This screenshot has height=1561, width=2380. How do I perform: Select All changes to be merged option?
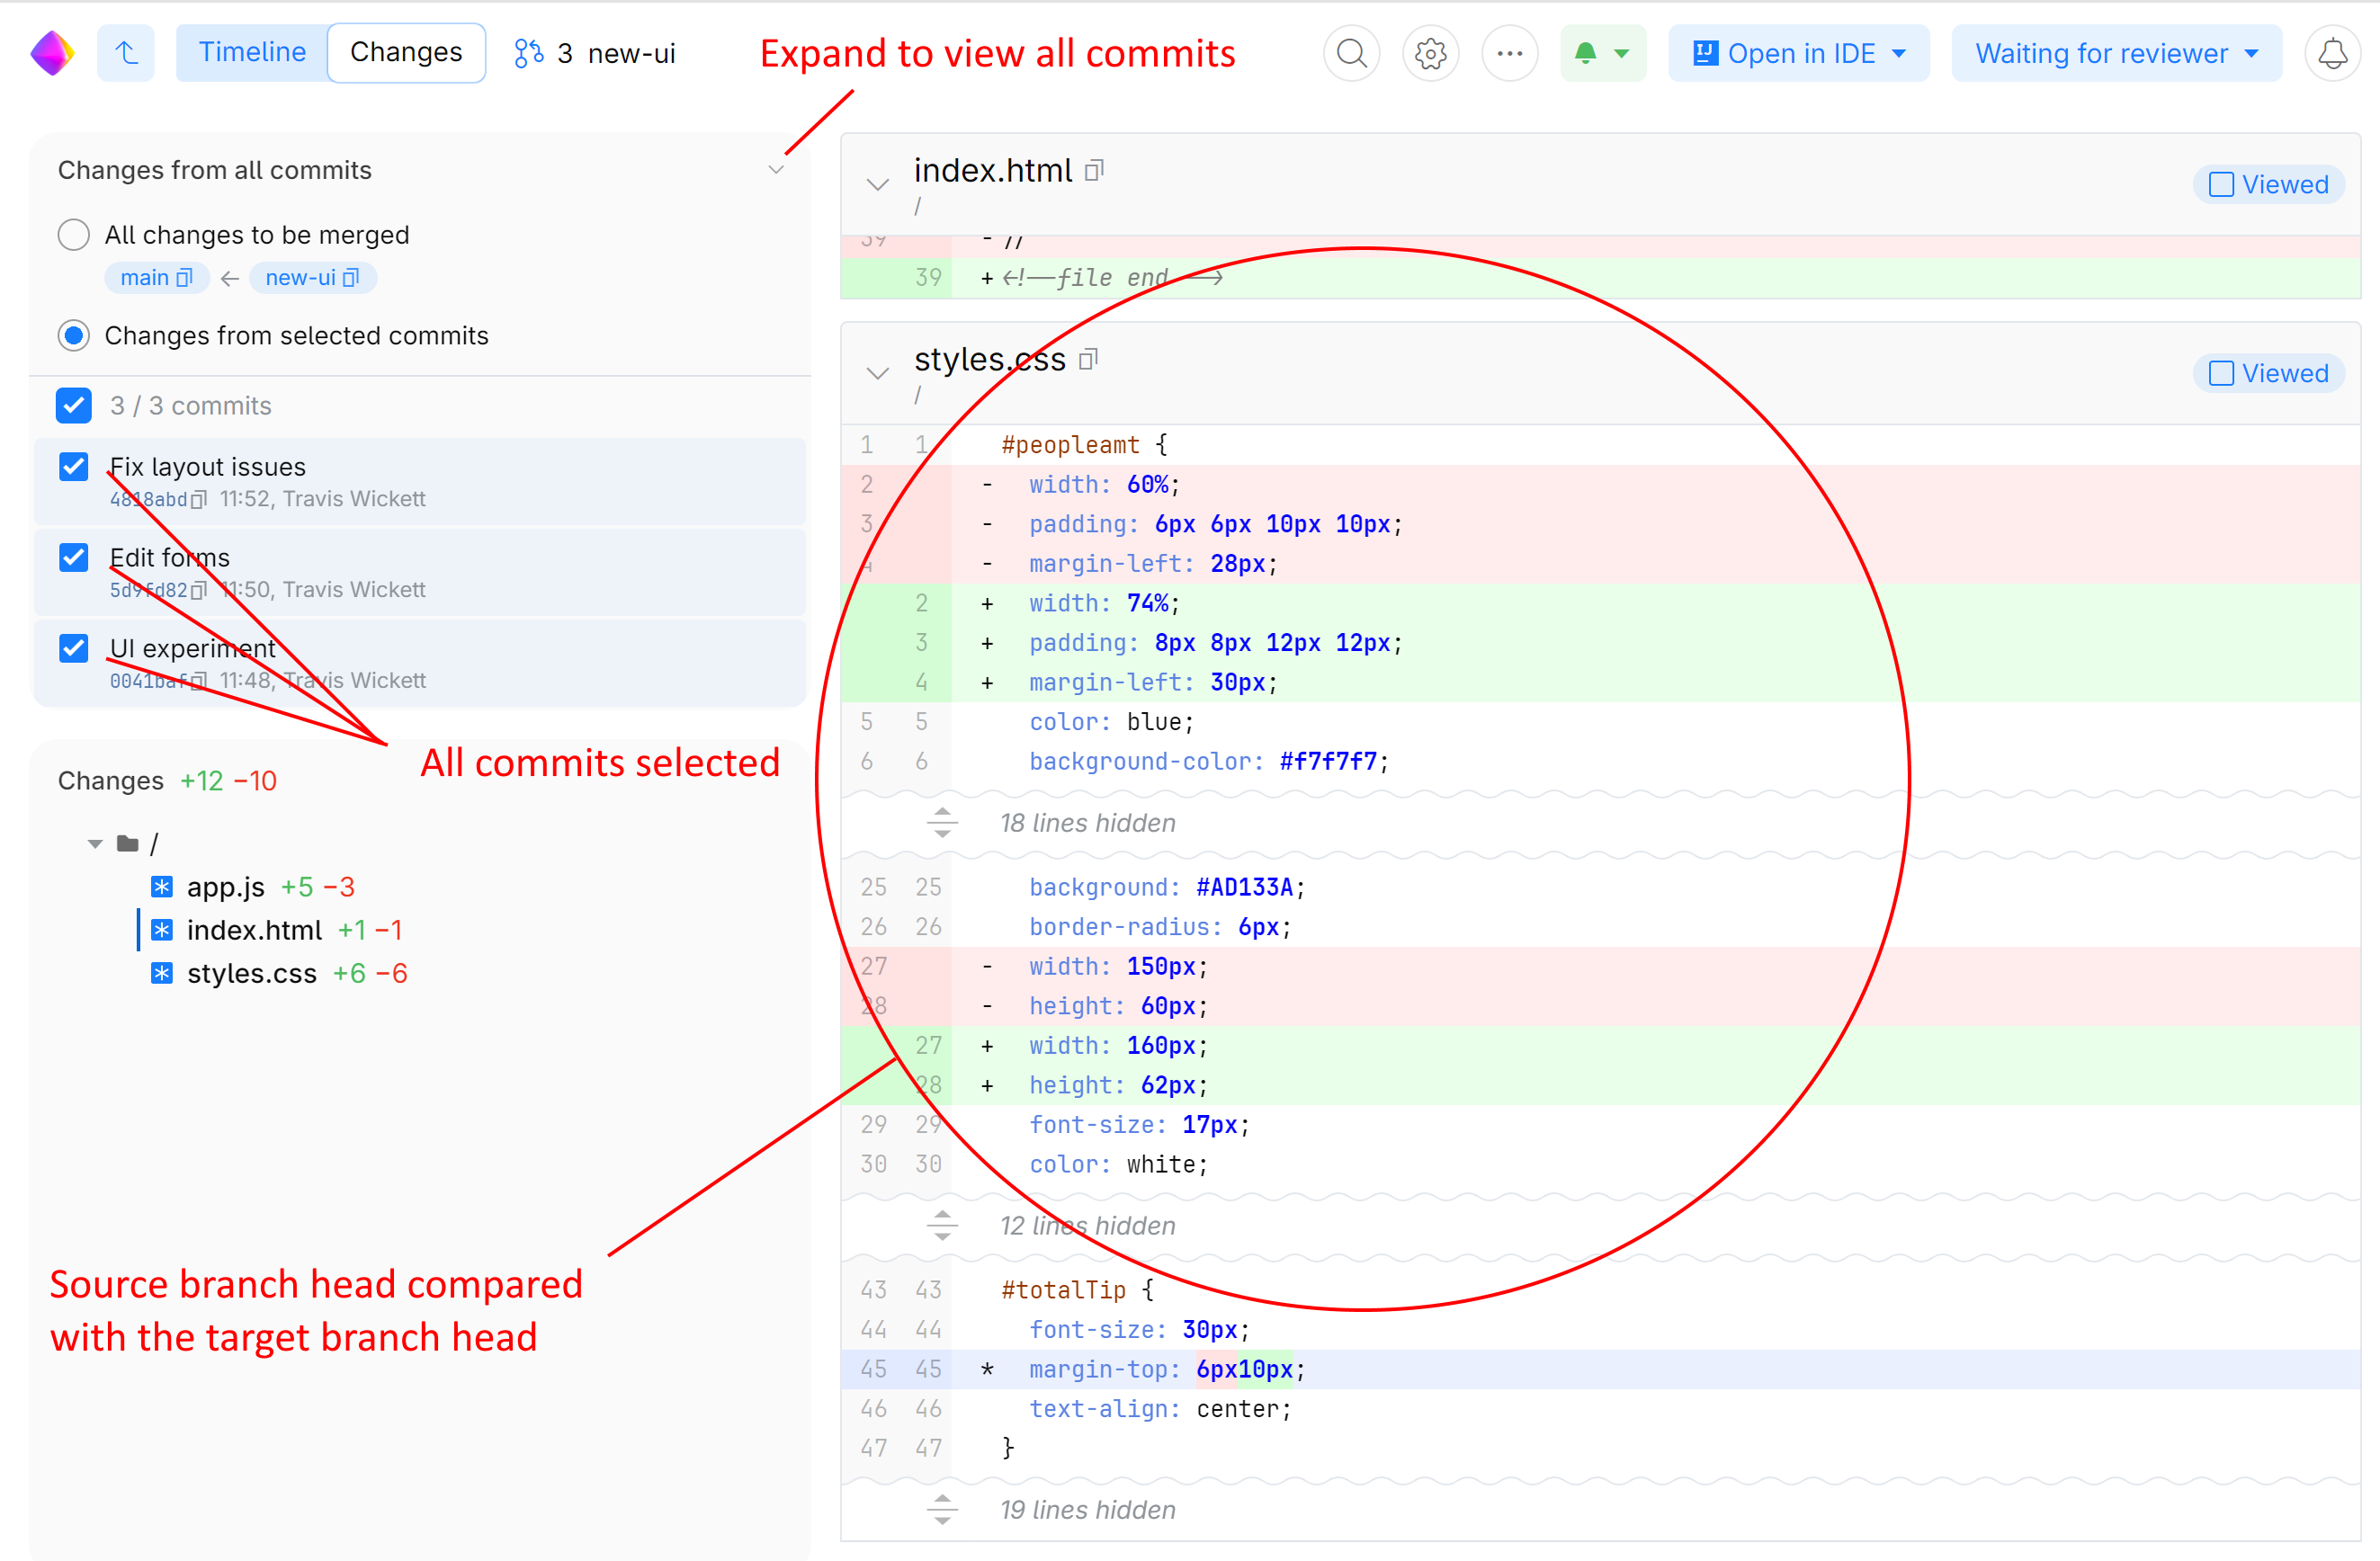(x=74, y=235)
